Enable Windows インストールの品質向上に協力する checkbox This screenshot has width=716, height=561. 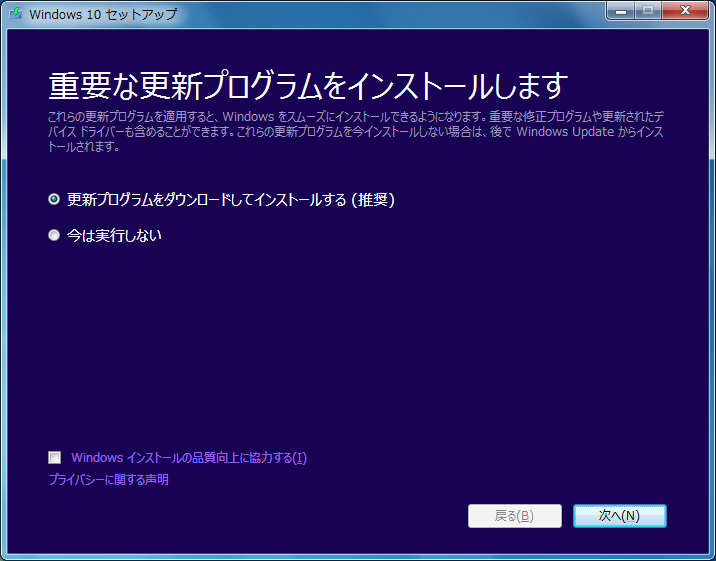54,457
